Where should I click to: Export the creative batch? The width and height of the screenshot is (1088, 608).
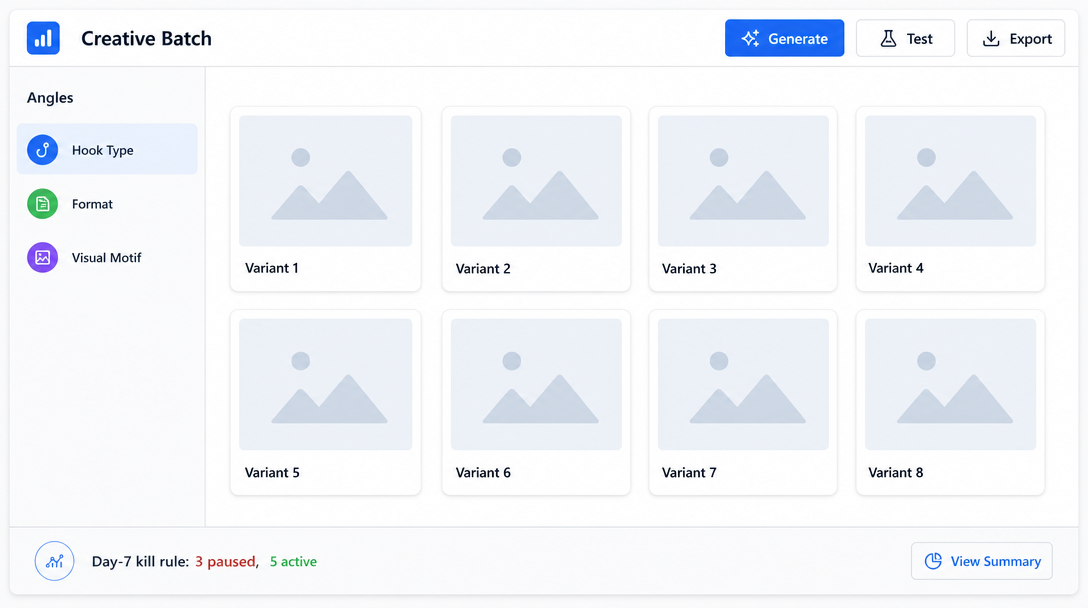click(x=1016, y=38)
